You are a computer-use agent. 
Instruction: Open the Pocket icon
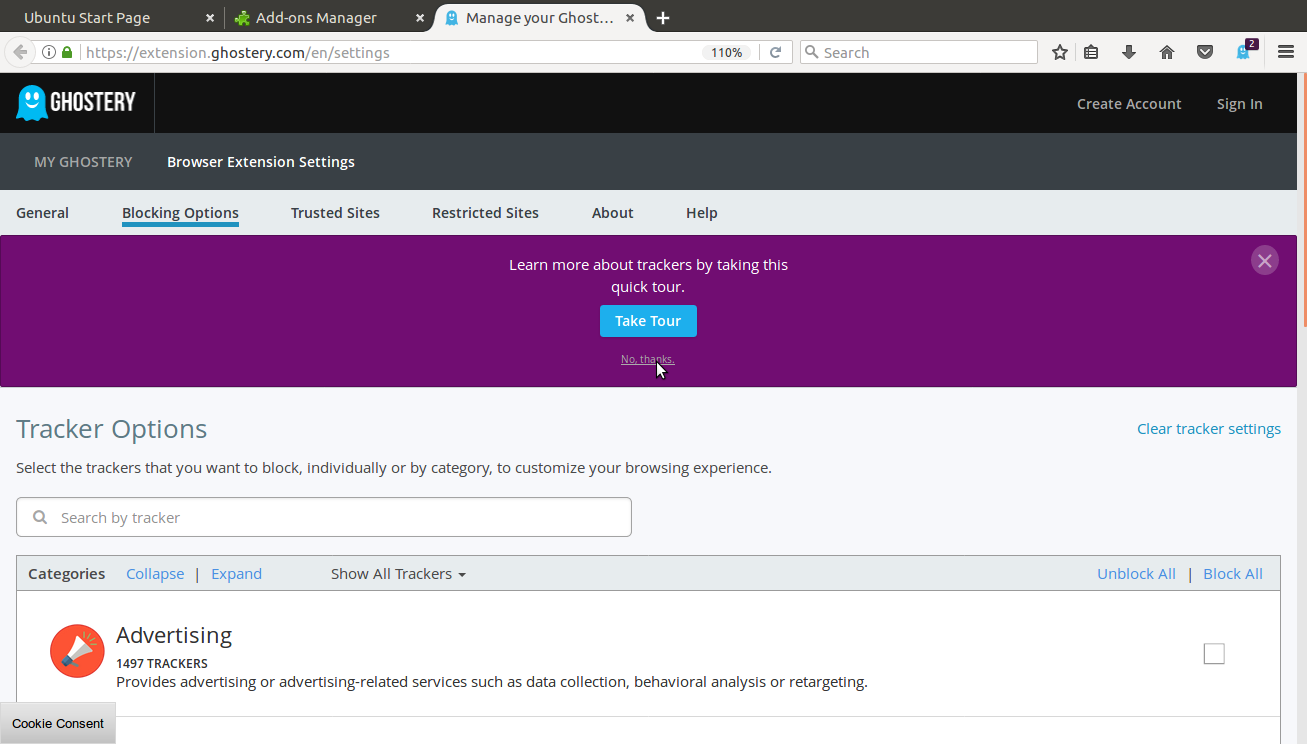tap(1205, 52)
